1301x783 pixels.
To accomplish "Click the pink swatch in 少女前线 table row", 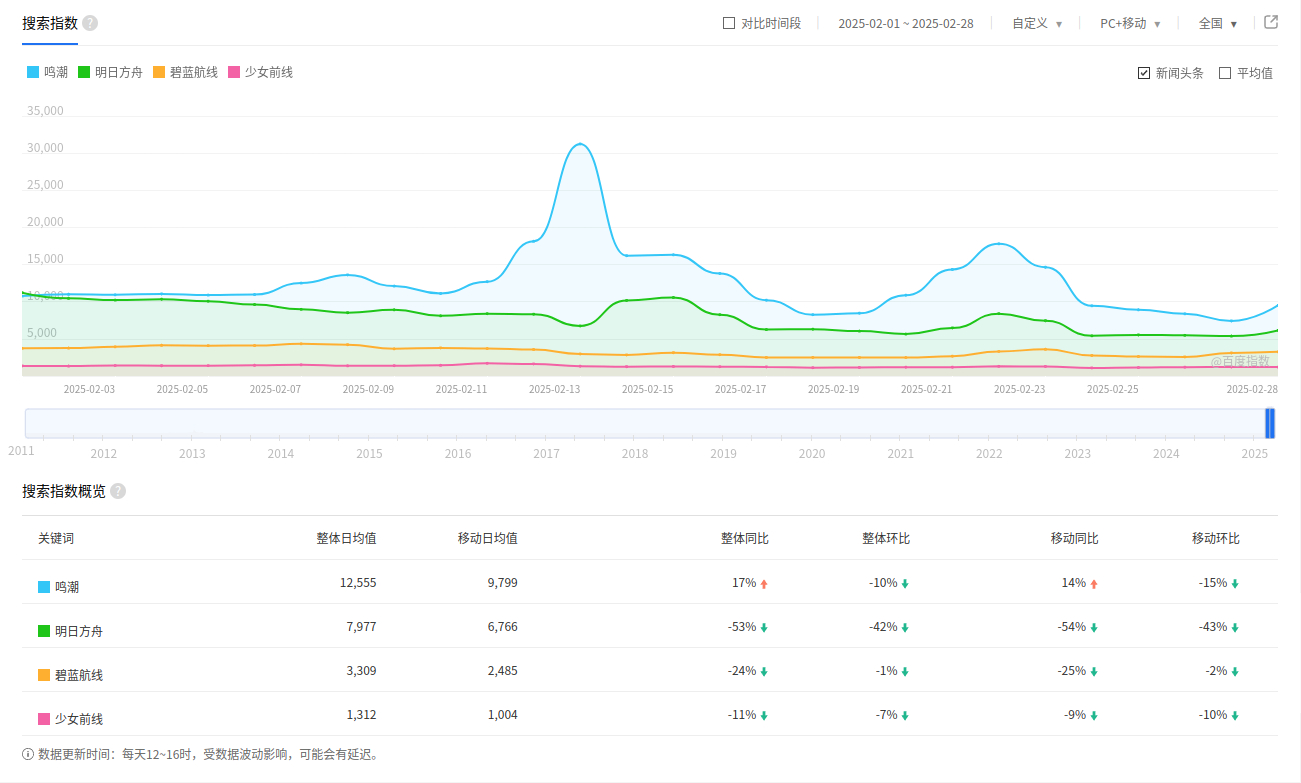I will point(44,719).
